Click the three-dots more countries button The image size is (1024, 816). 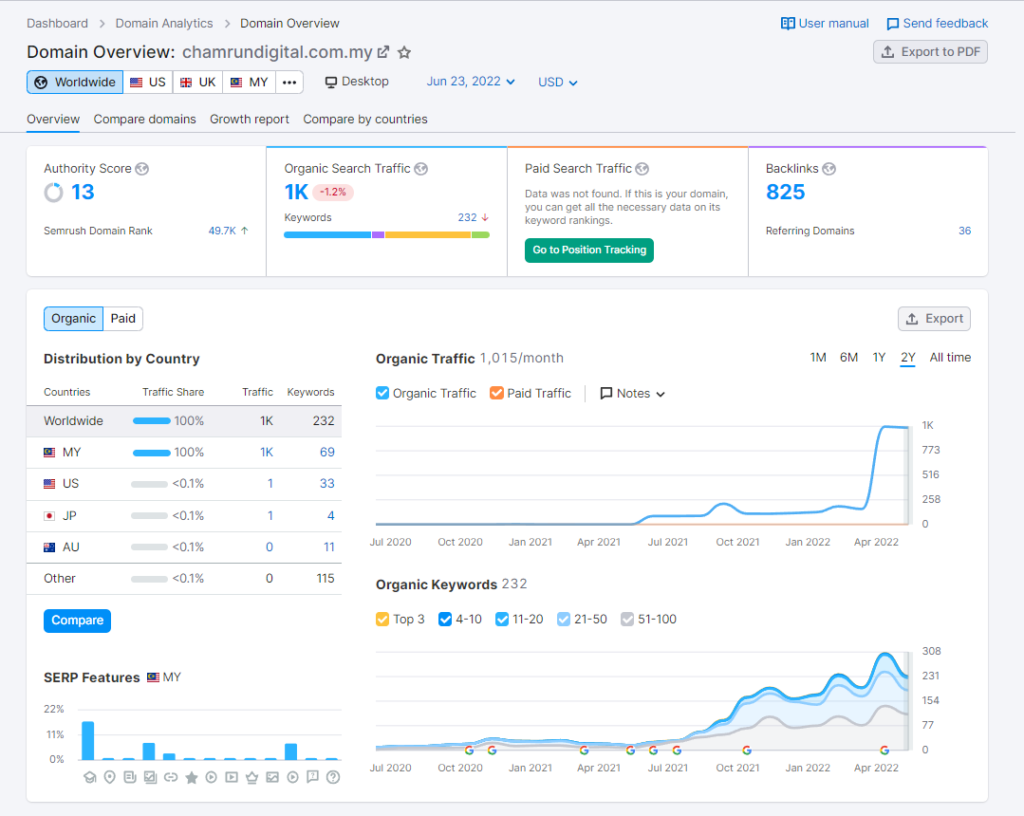point(289,82)
